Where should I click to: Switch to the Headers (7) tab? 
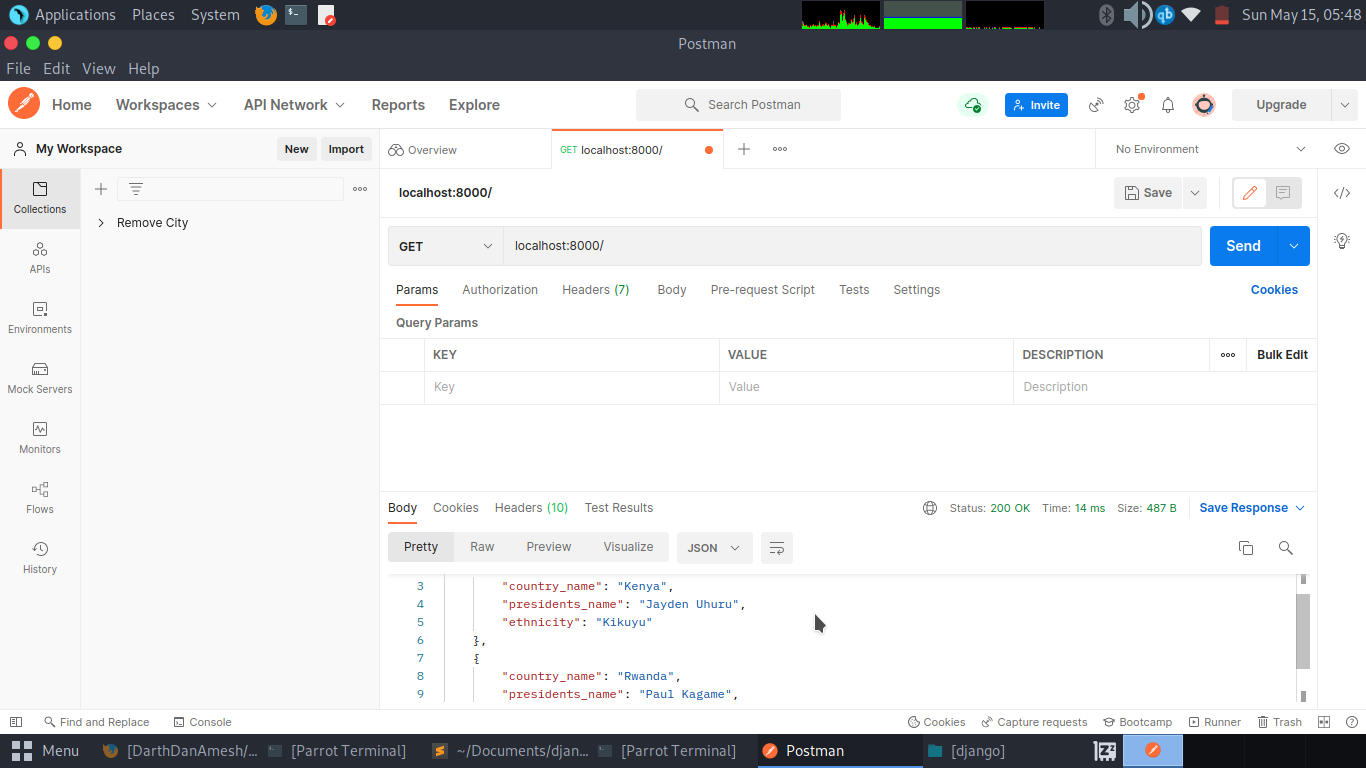tap(595, 290)
